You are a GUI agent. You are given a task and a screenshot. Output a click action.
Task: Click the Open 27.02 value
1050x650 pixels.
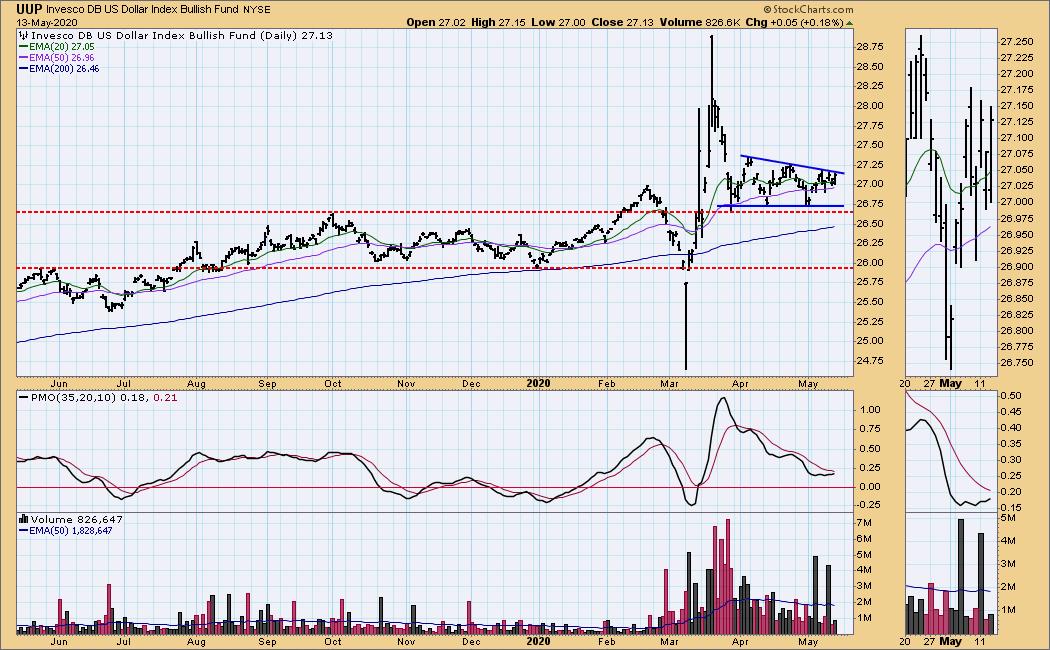[435, 22]
